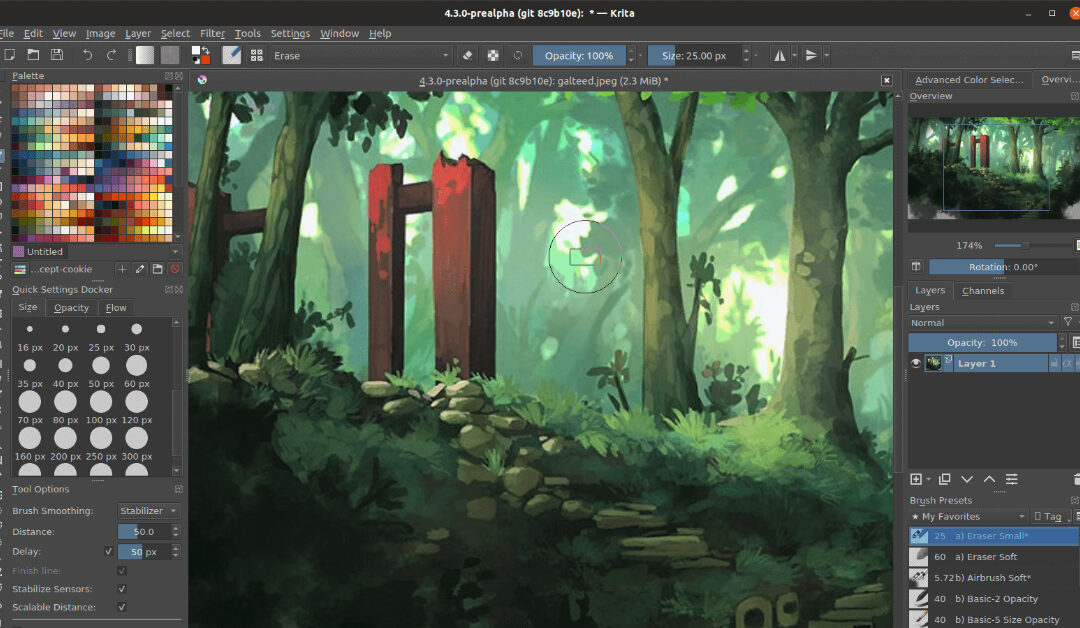Open the brush editor settings

point(231,55)
